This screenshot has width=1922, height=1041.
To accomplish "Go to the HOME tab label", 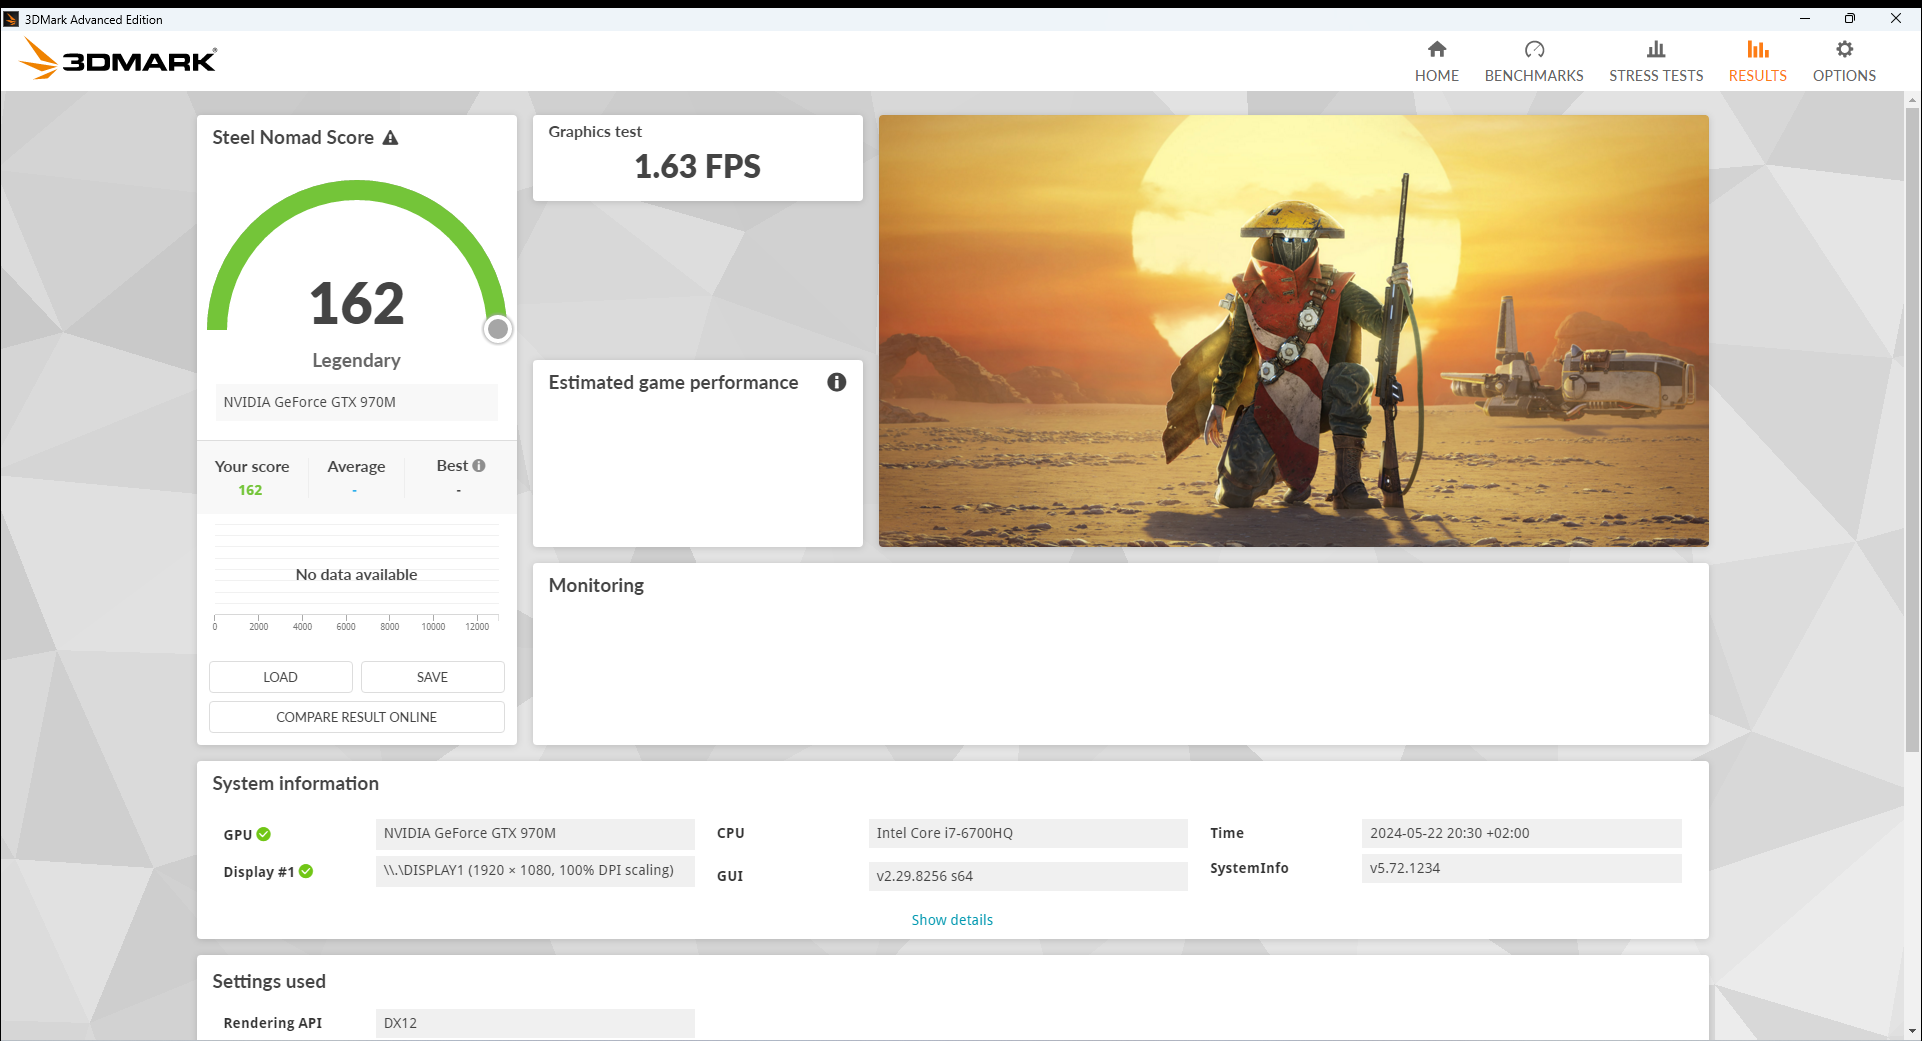I will pyautogui.click(x=1437, y=76).
